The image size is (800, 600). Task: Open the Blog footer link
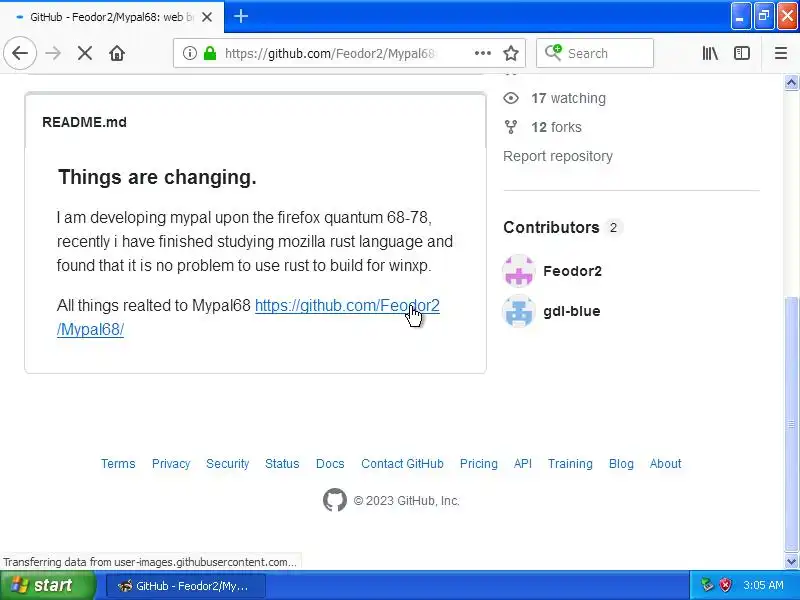pos(621,463)
